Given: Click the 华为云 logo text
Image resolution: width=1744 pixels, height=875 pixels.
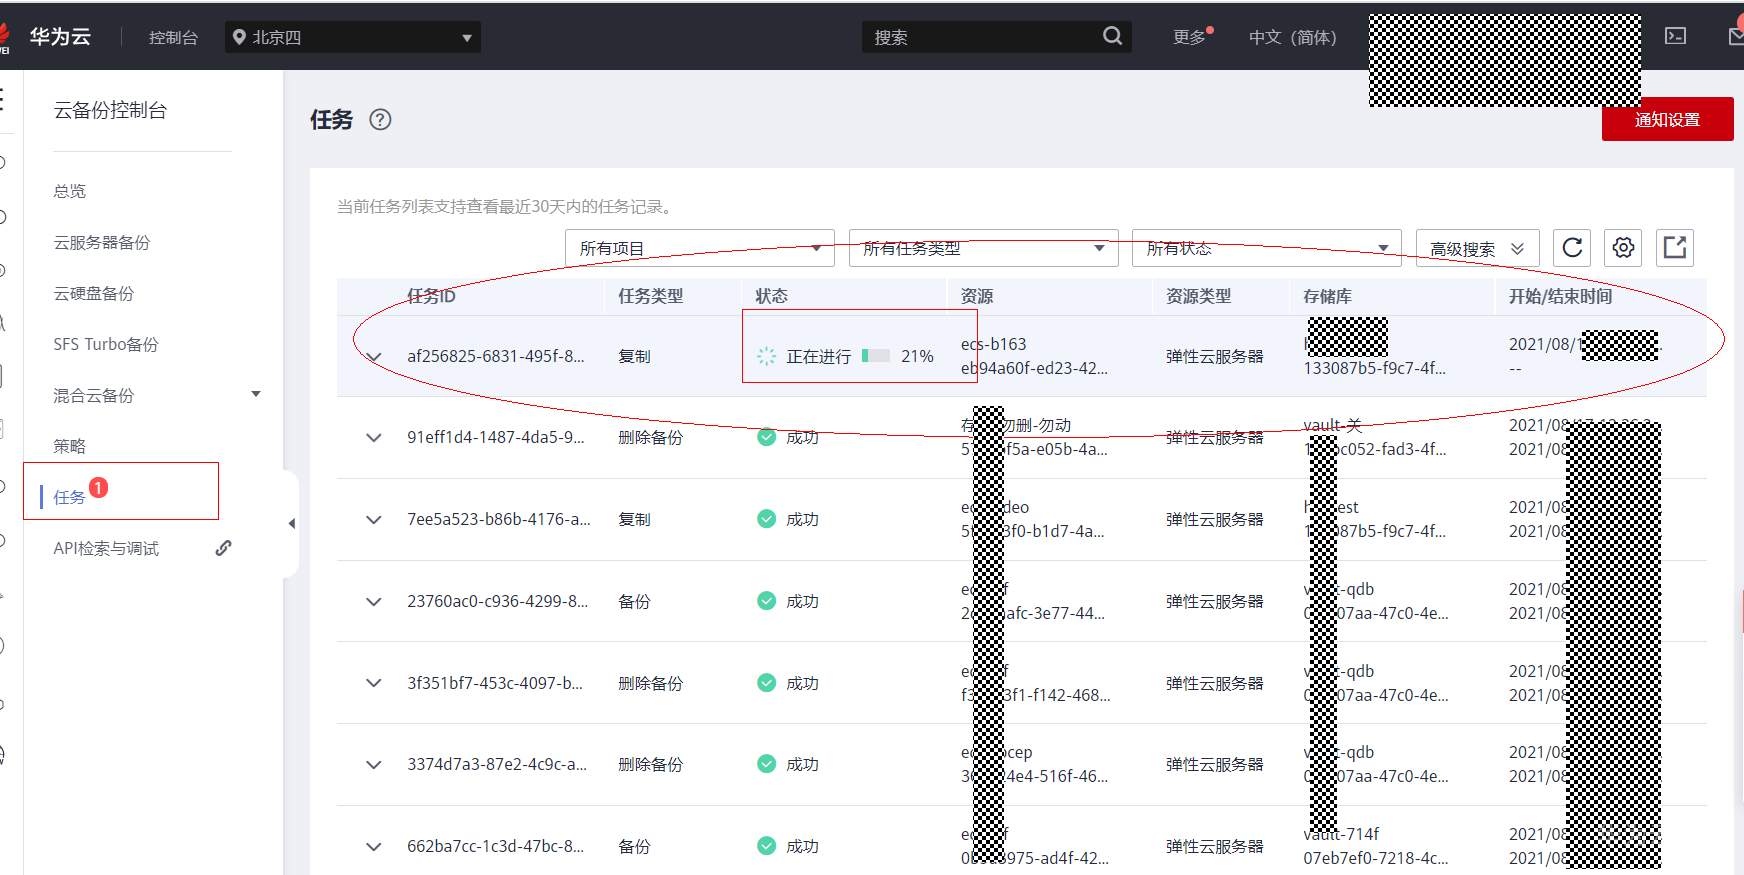Looking at the screenshot, I should (x=60, y=36).
